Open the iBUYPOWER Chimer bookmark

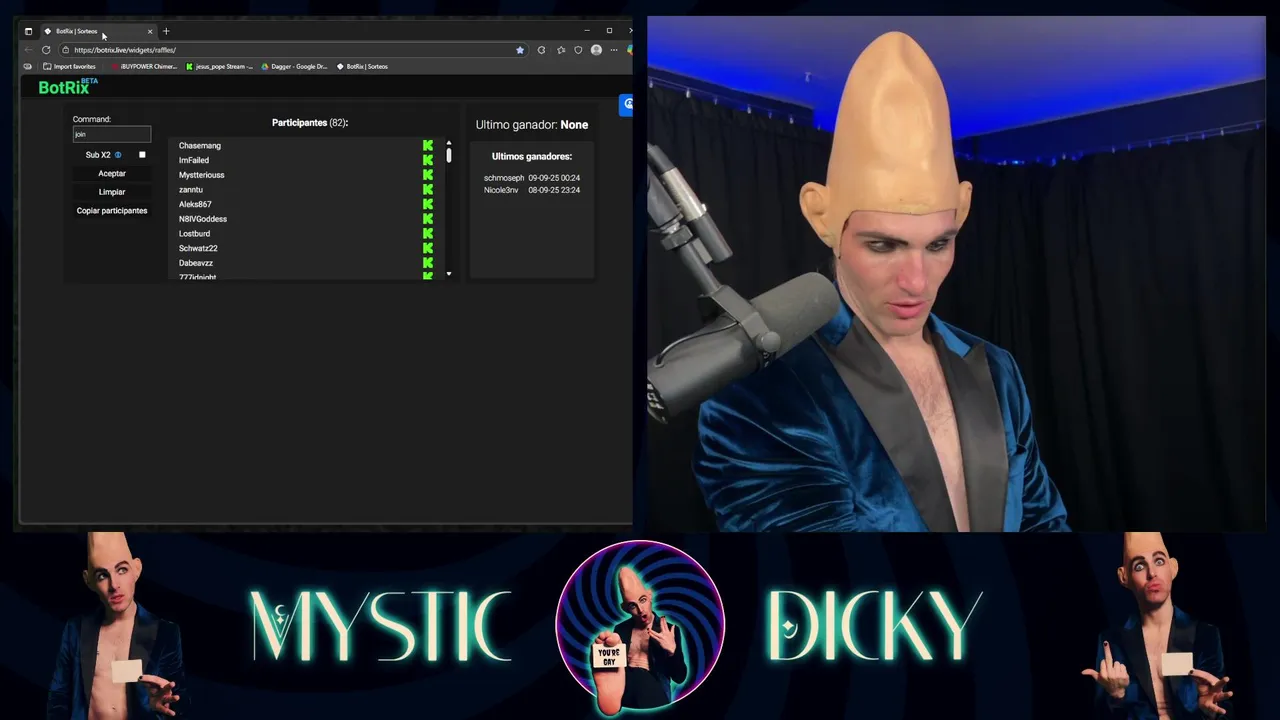144,67
